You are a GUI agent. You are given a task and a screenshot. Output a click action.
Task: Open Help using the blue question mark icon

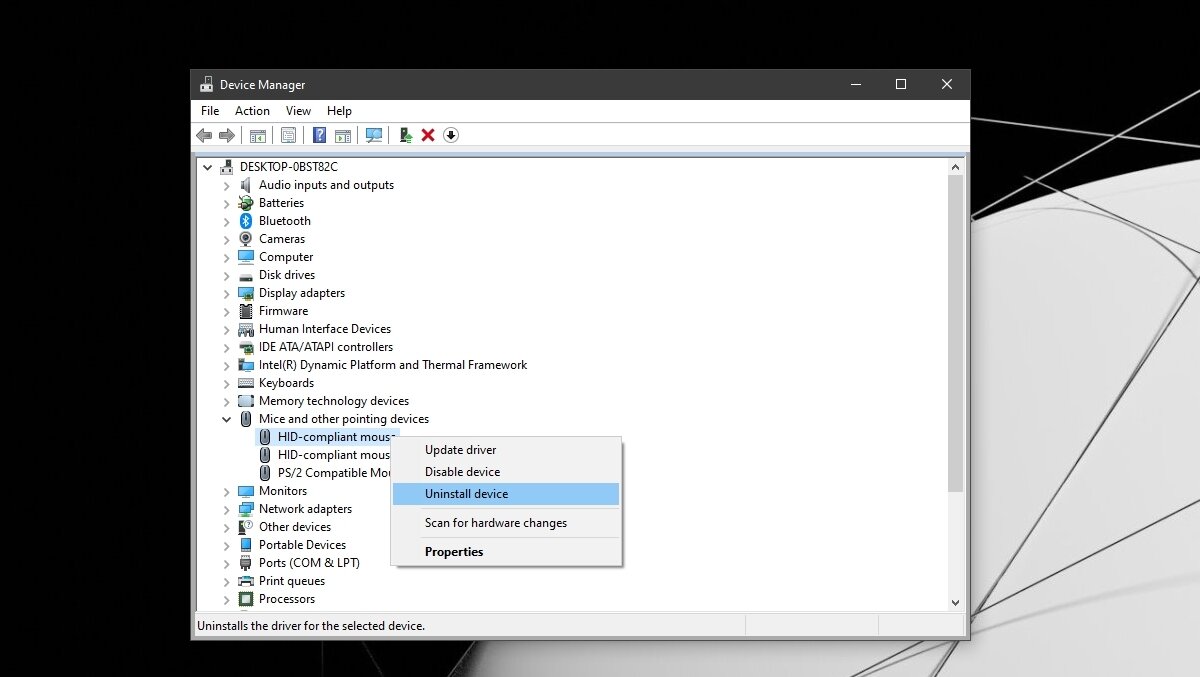(319, 135)
